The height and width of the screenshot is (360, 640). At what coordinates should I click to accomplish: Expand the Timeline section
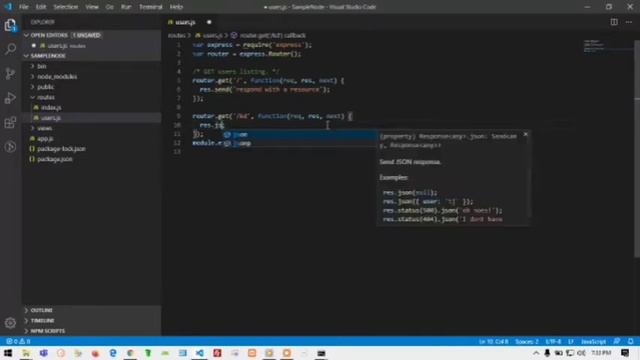point(91,320)
